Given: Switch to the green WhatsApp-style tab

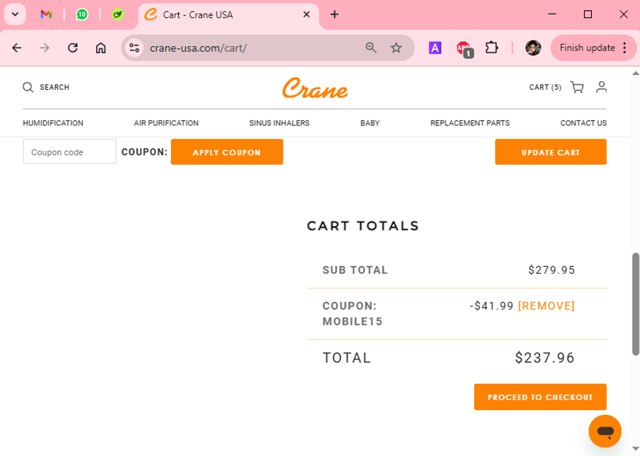Looking at the screenshot, I should 82,14.
